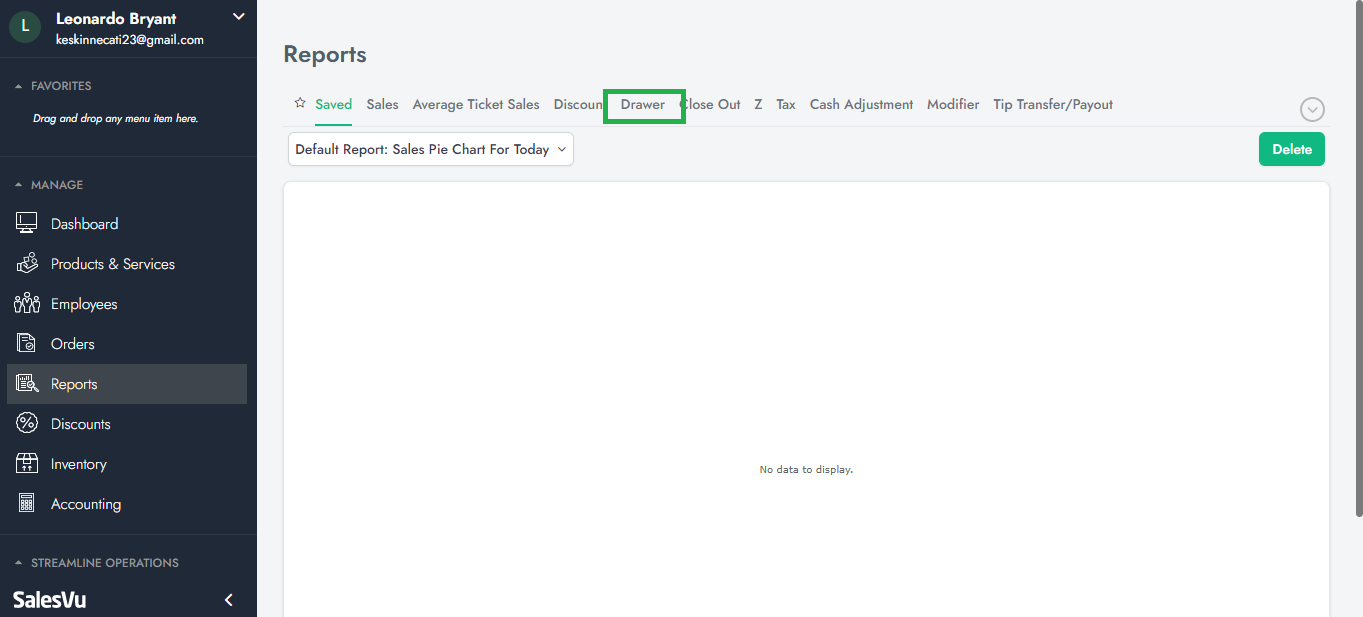Open the Leonardo Bryant account dropdown
This screenshot has height=617, width=1363.
(x=238, y=16)
